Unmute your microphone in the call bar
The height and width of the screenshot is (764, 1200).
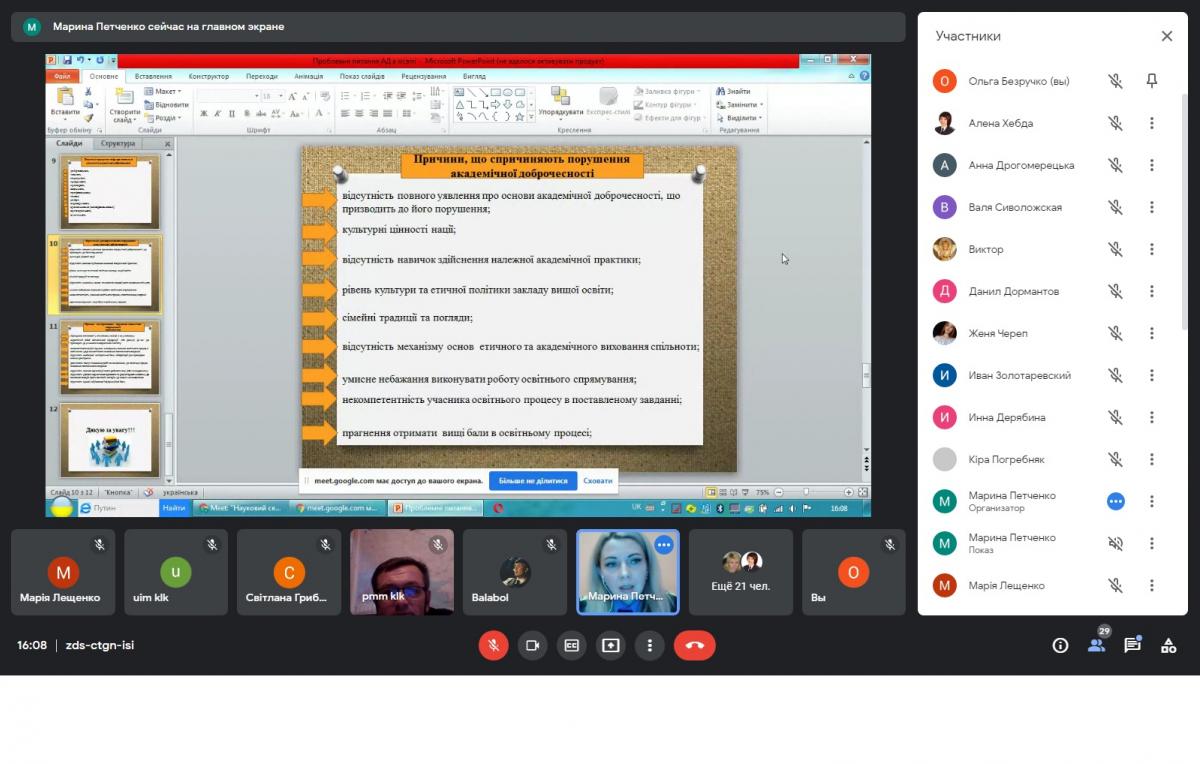pyautogui.click(x=492, y=645)
